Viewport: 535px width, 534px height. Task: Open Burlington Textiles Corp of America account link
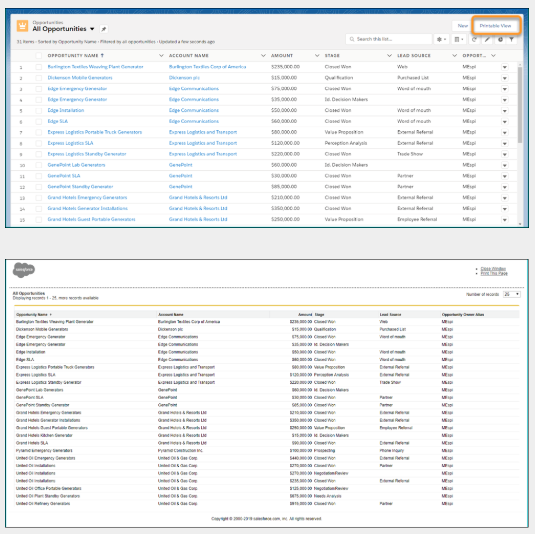[207, 67]
